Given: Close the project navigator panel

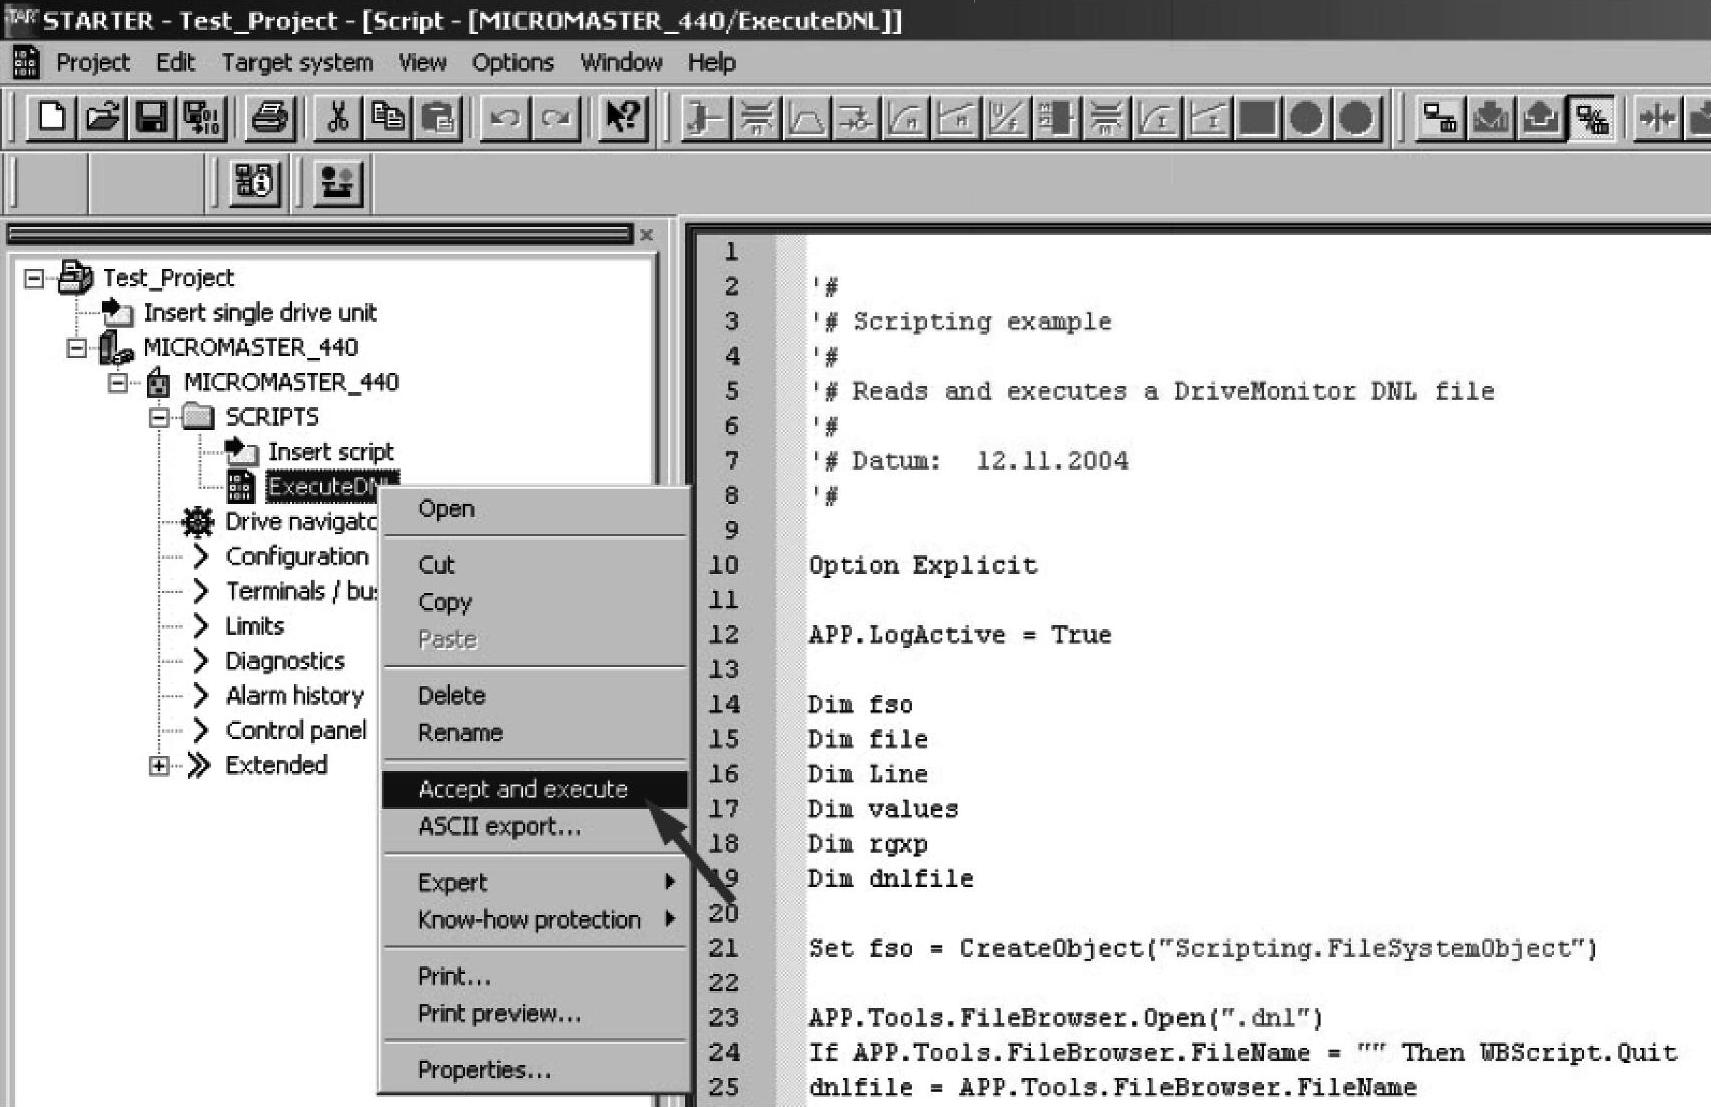Looking at the screenshot, I should point(646,235).
